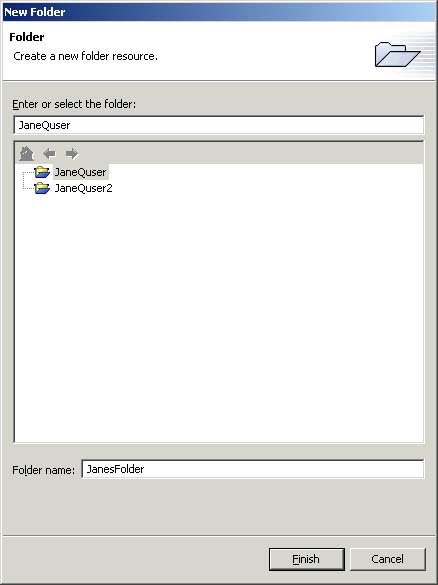Click gray toolbar strip right of forward arrow
This screenshot has width=438, height=585.
(250, 153)
